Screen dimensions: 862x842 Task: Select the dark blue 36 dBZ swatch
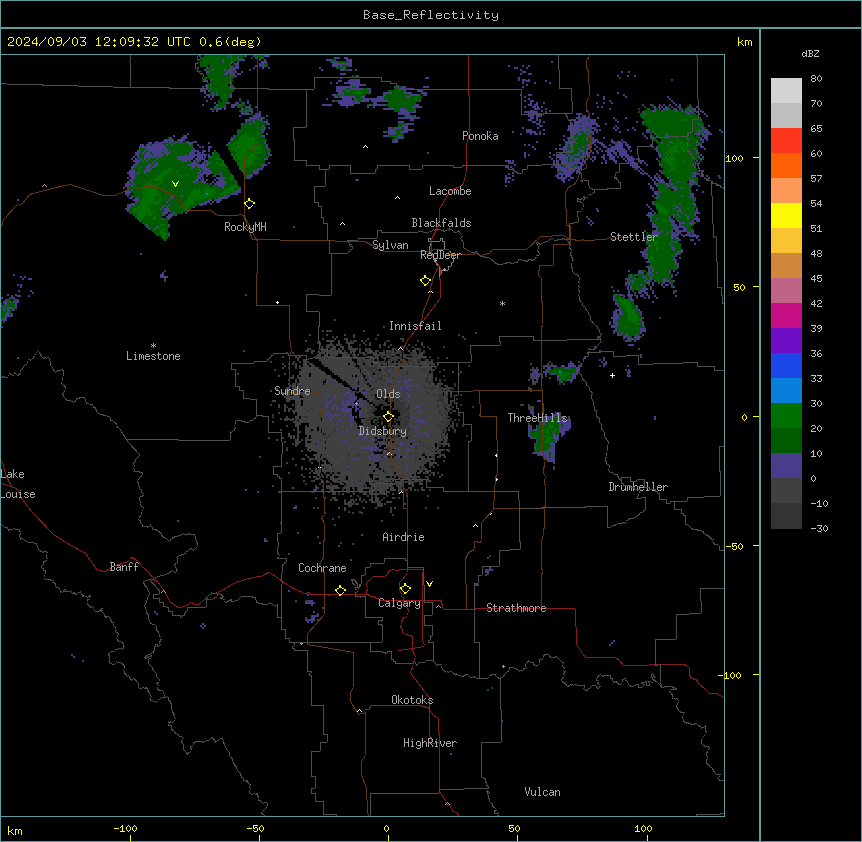[x=786, y=365]
